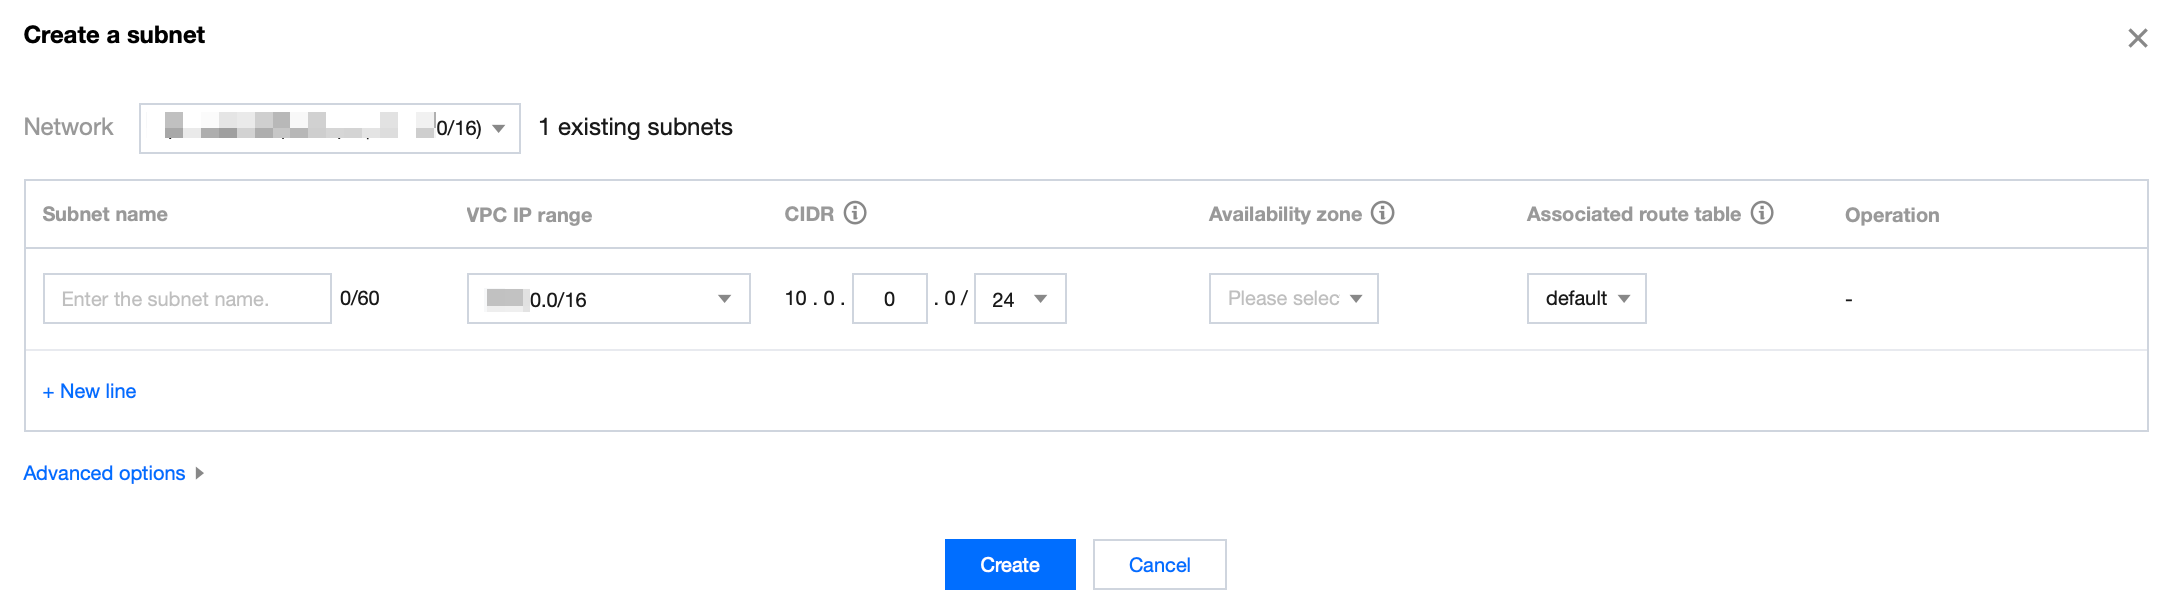Click the Operation column header

pos(1891,215)
